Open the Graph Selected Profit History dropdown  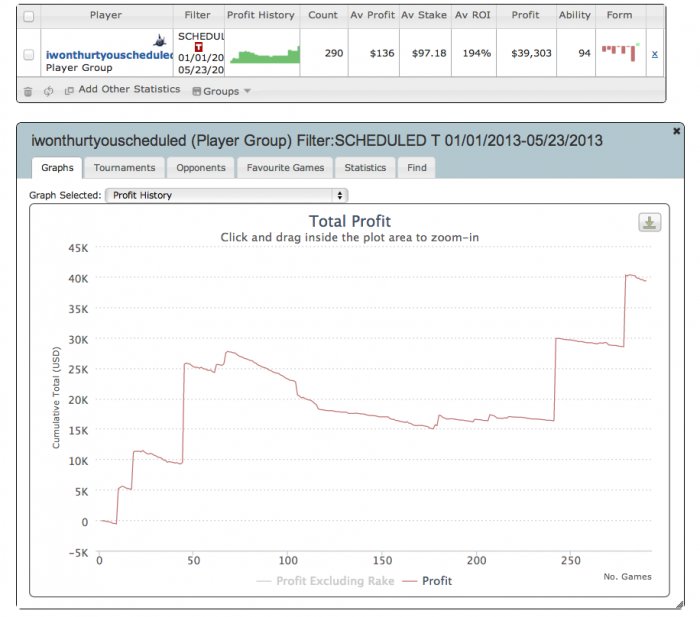coord(226,195)
